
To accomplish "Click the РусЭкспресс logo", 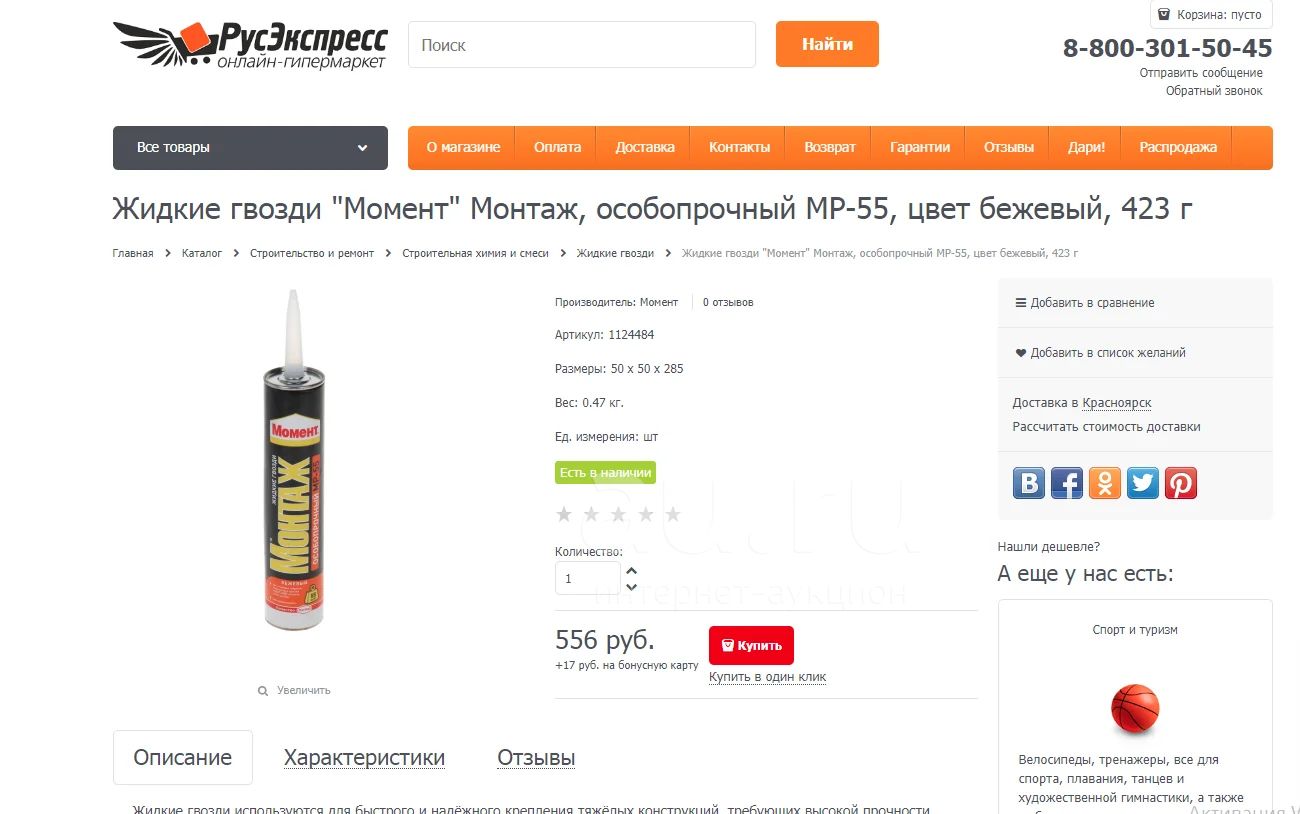I will 250,46.
